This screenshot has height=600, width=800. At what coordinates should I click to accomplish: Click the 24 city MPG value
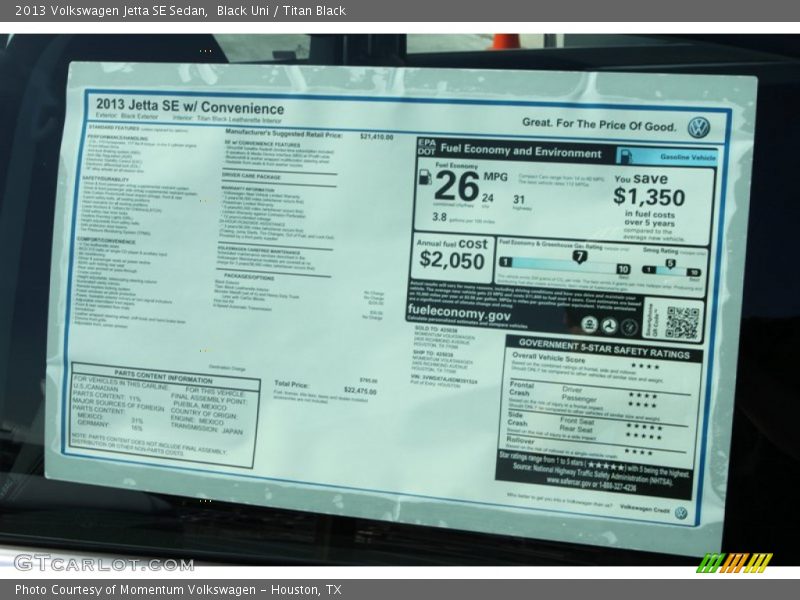[x=488, y=198]
